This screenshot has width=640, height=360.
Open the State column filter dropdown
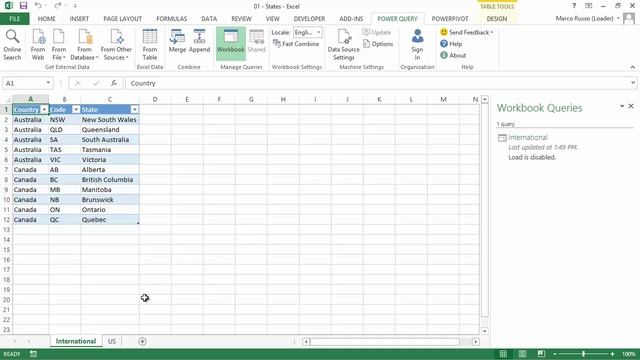[x=134, y=109]
